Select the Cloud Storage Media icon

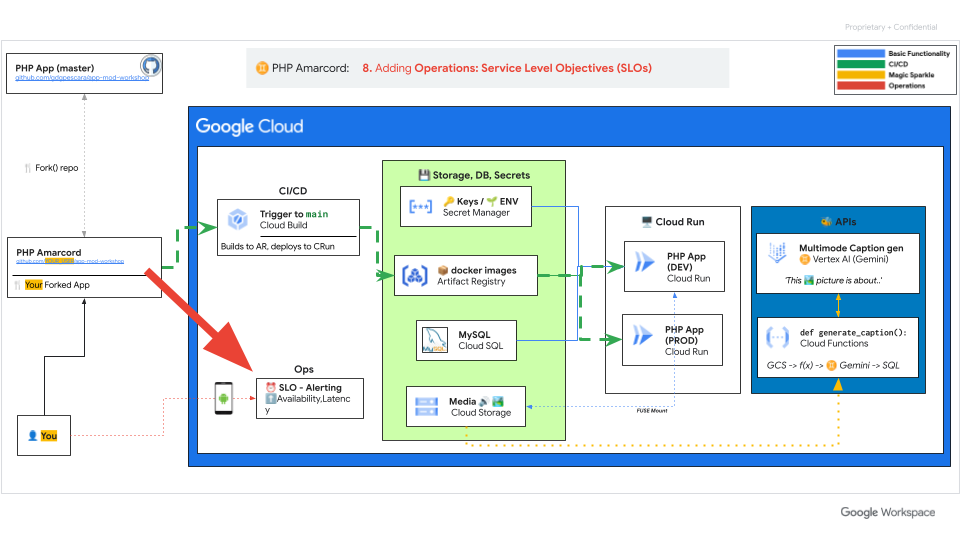[x=427, y=407]
